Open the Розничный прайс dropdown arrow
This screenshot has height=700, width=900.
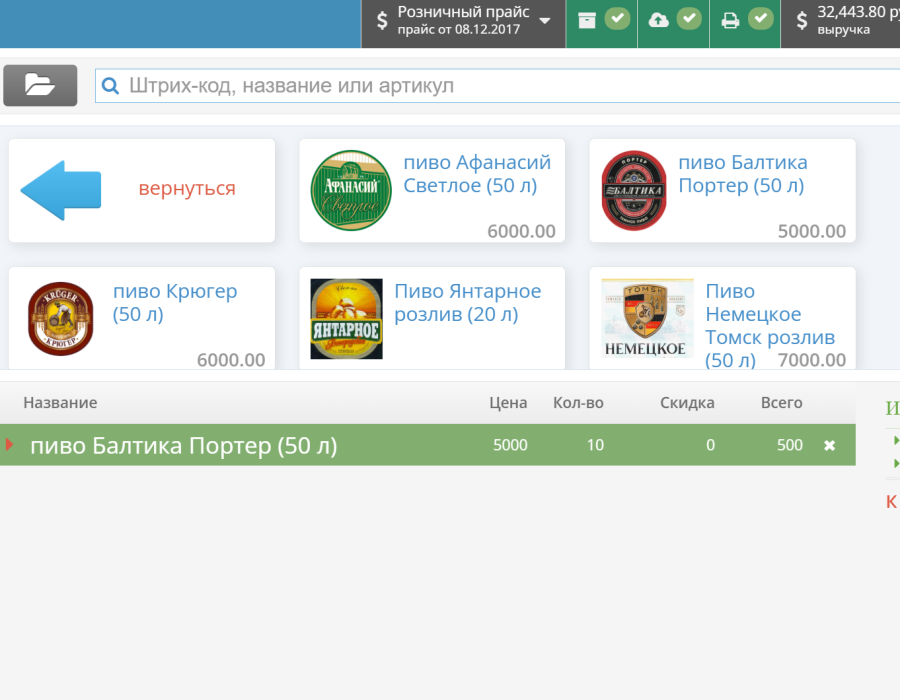(545, 21)
